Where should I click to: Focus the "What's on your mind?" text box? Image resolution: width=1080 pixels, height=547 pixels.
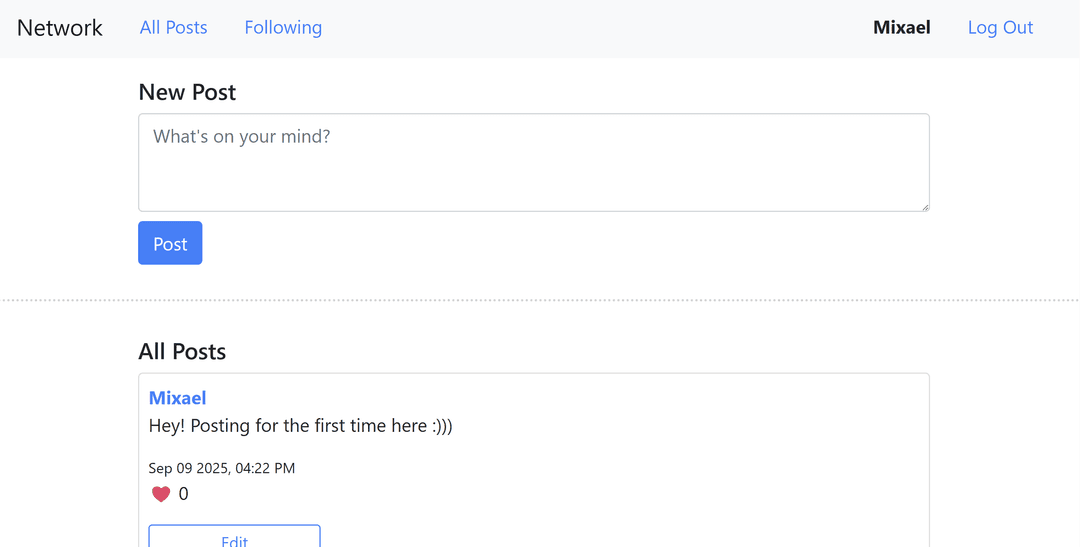(533, 162)
